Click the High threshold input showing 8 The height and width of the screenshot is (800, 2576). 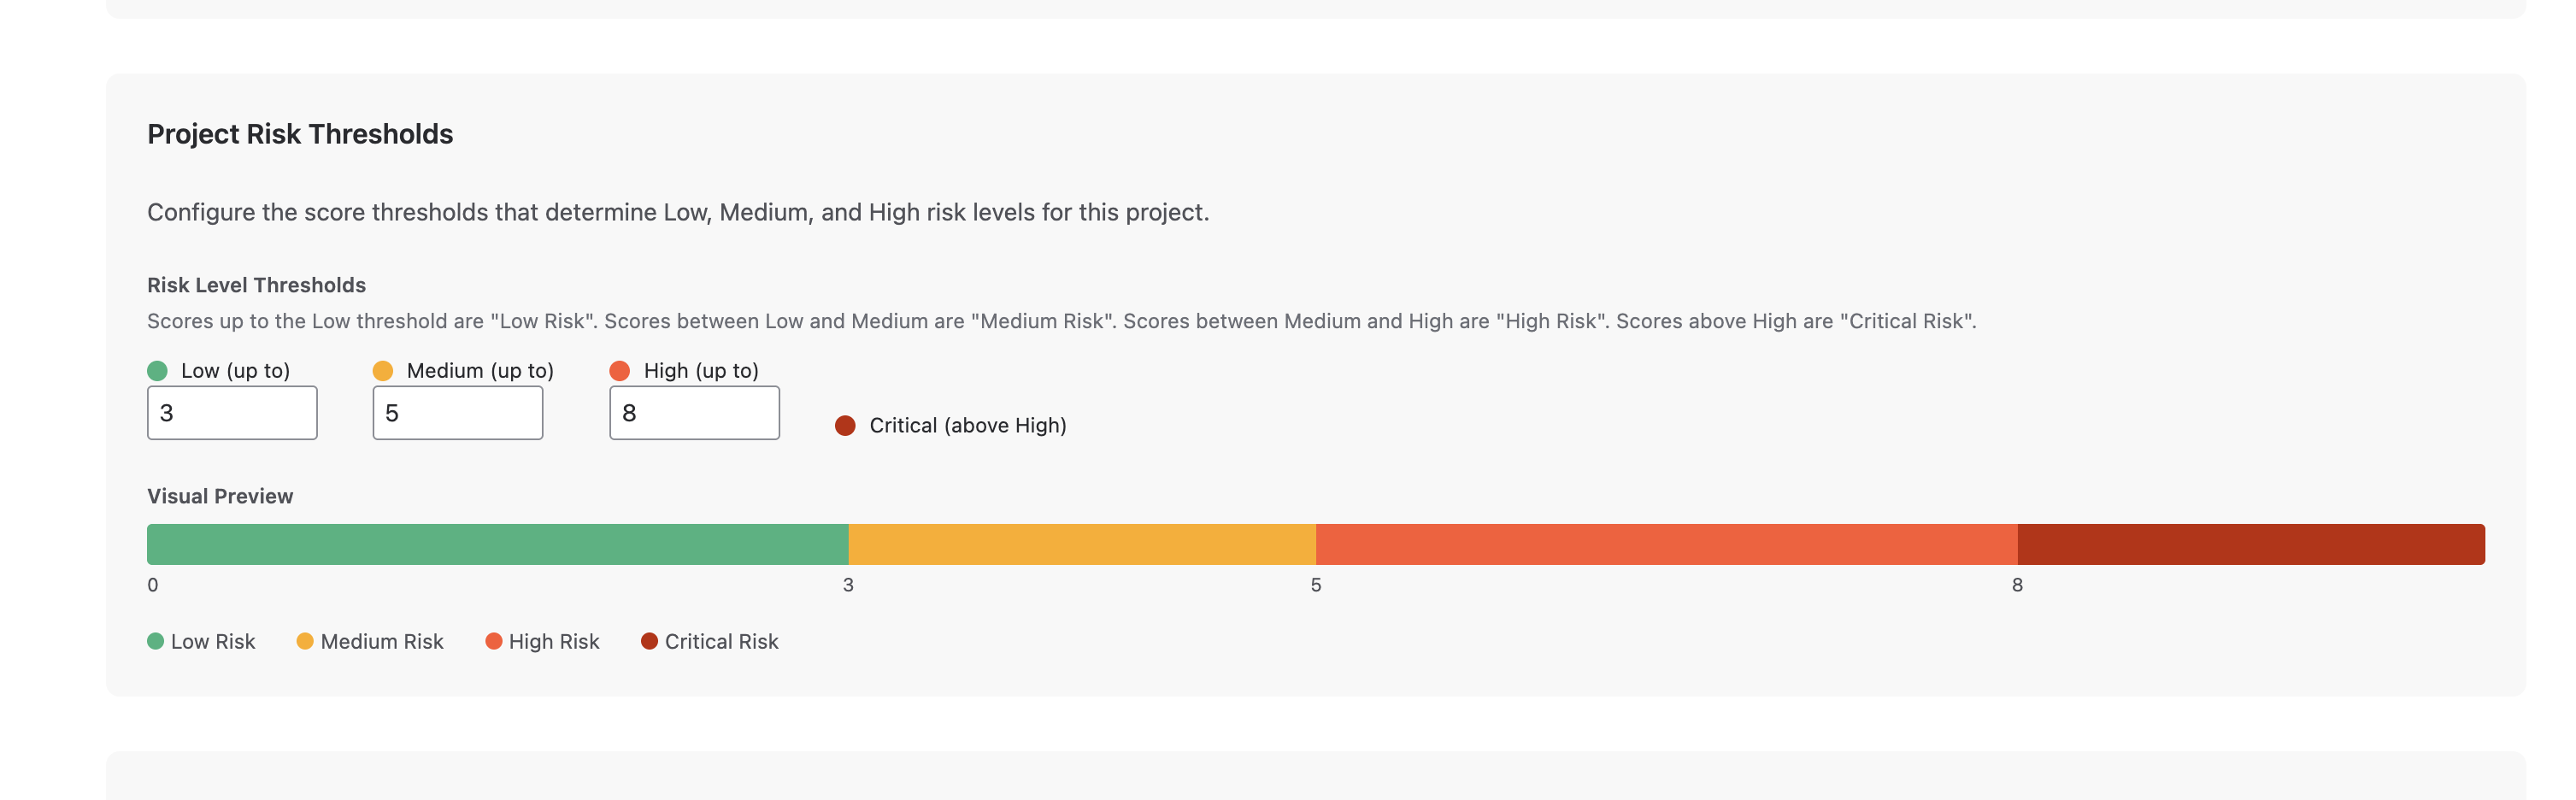[694, 412]
